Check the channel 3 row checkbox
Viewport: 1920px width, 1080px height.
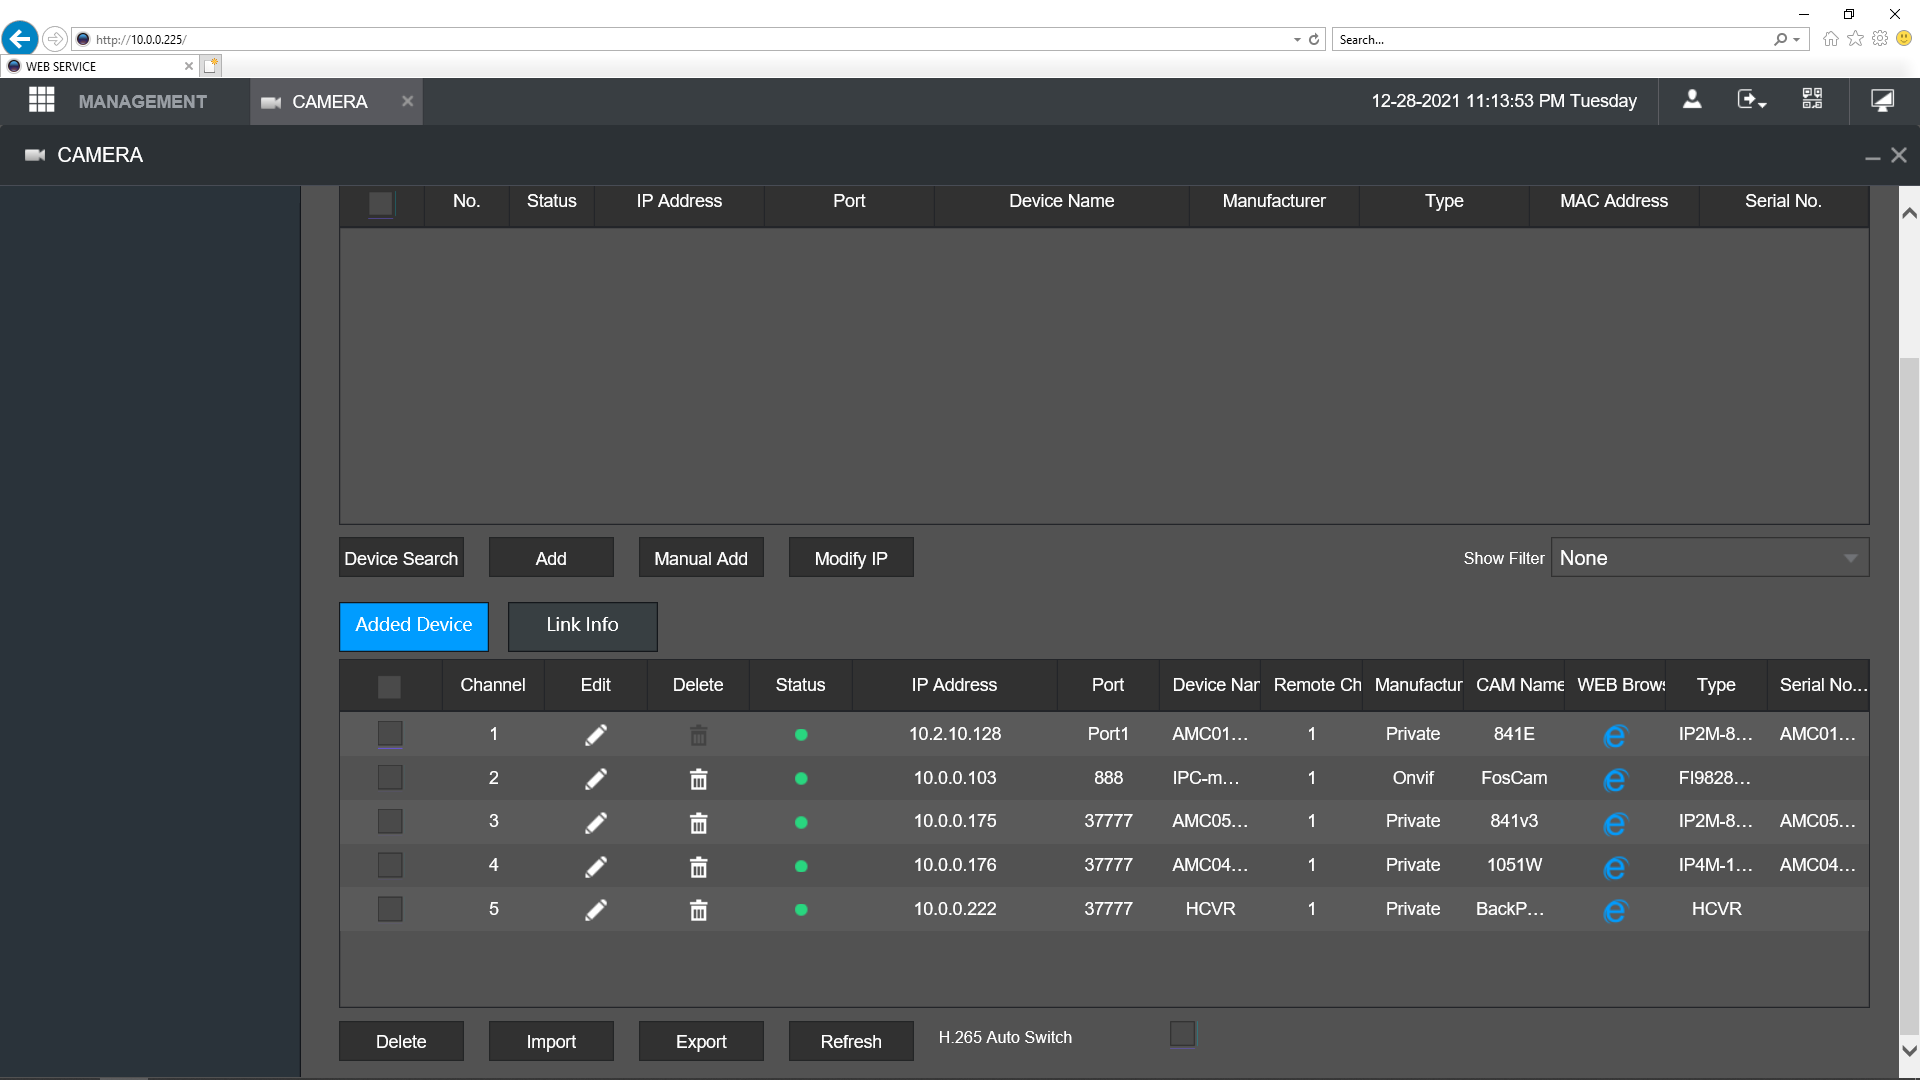[x=390, y=822]
